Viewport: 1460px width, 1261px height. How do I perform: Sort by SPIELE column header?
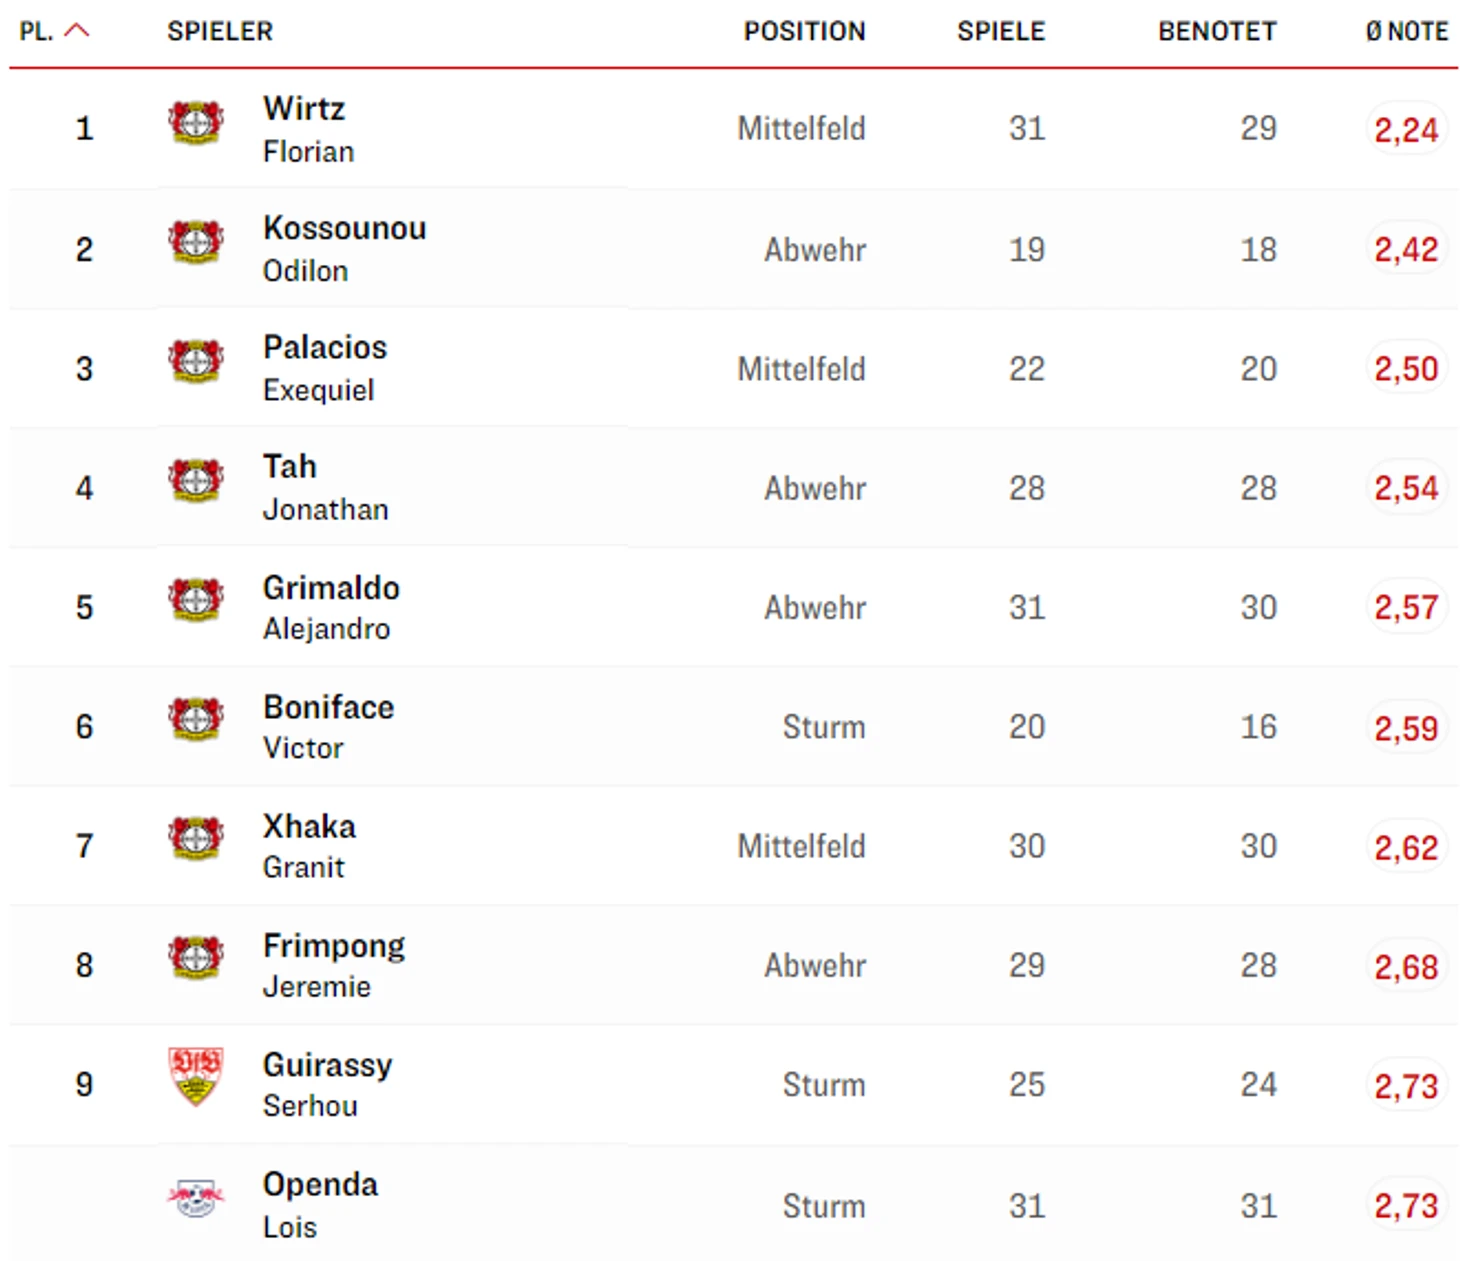pyautogui.click(x=1000, y=32)
